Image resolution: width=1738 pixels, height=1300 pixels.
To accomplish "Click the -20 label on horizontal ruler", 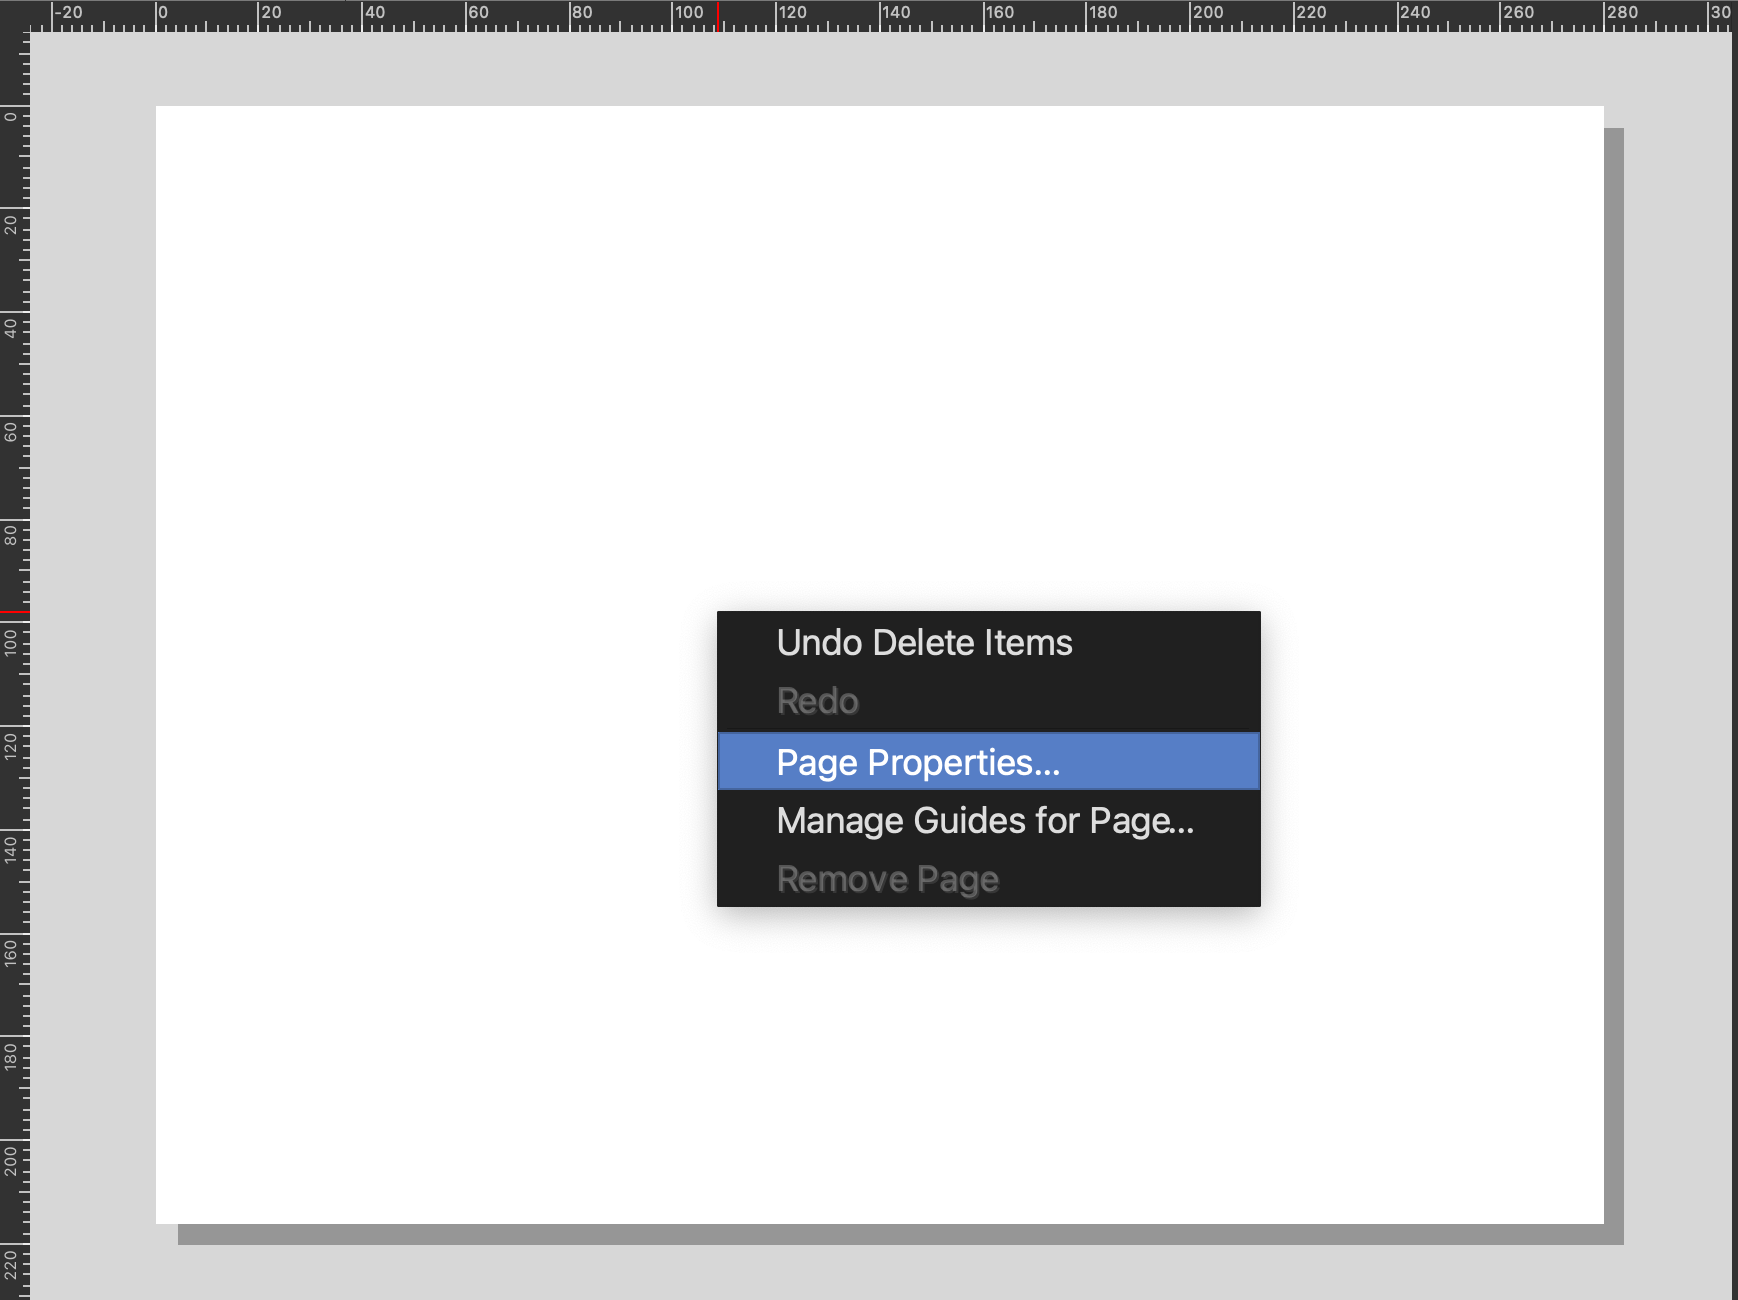I will [x=68, y=13].
